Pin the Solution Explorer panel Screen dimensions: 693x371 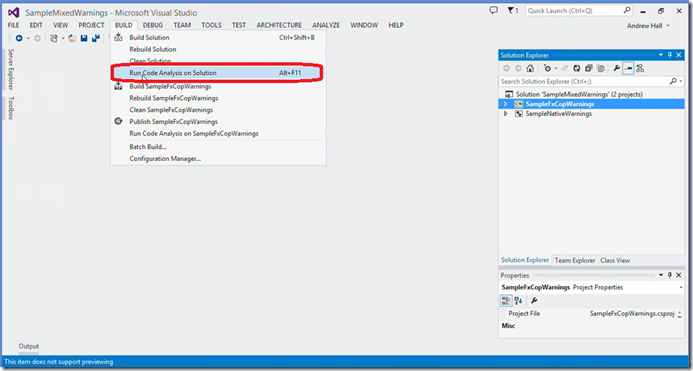click(670, 55)
